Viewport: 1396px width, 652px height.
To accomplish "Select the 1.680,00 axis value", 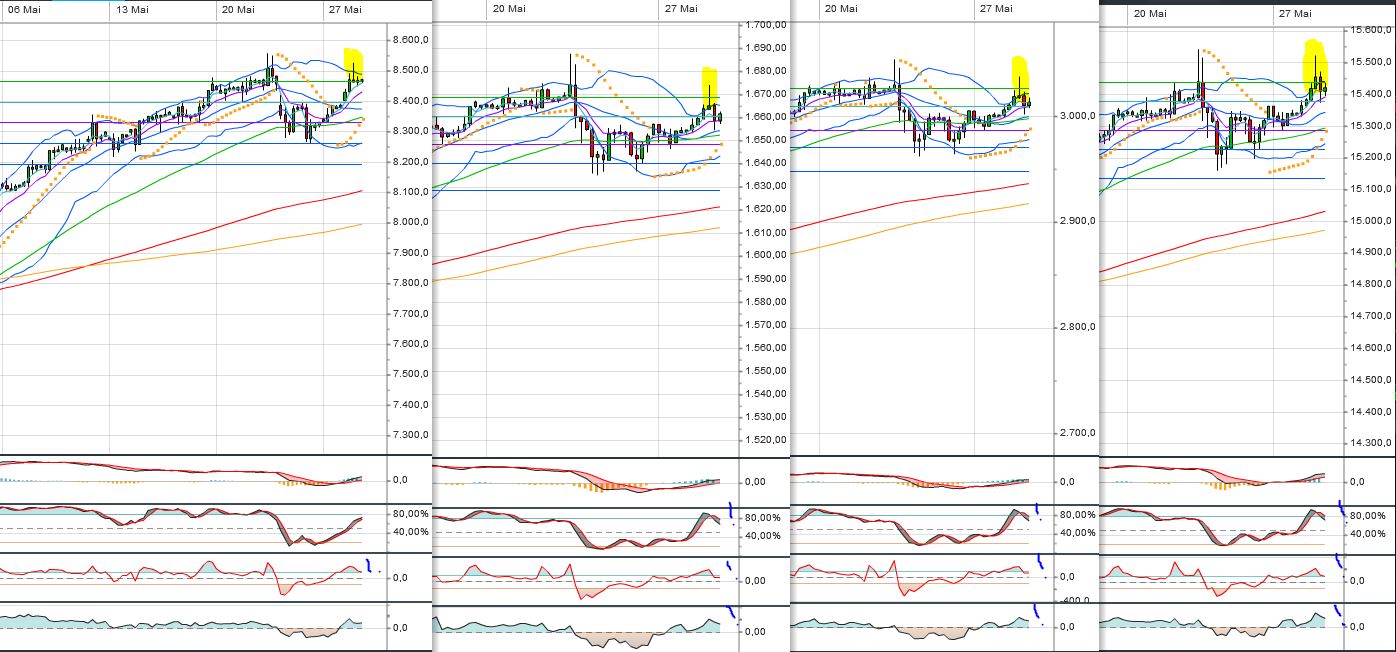I will click(766, 71).
